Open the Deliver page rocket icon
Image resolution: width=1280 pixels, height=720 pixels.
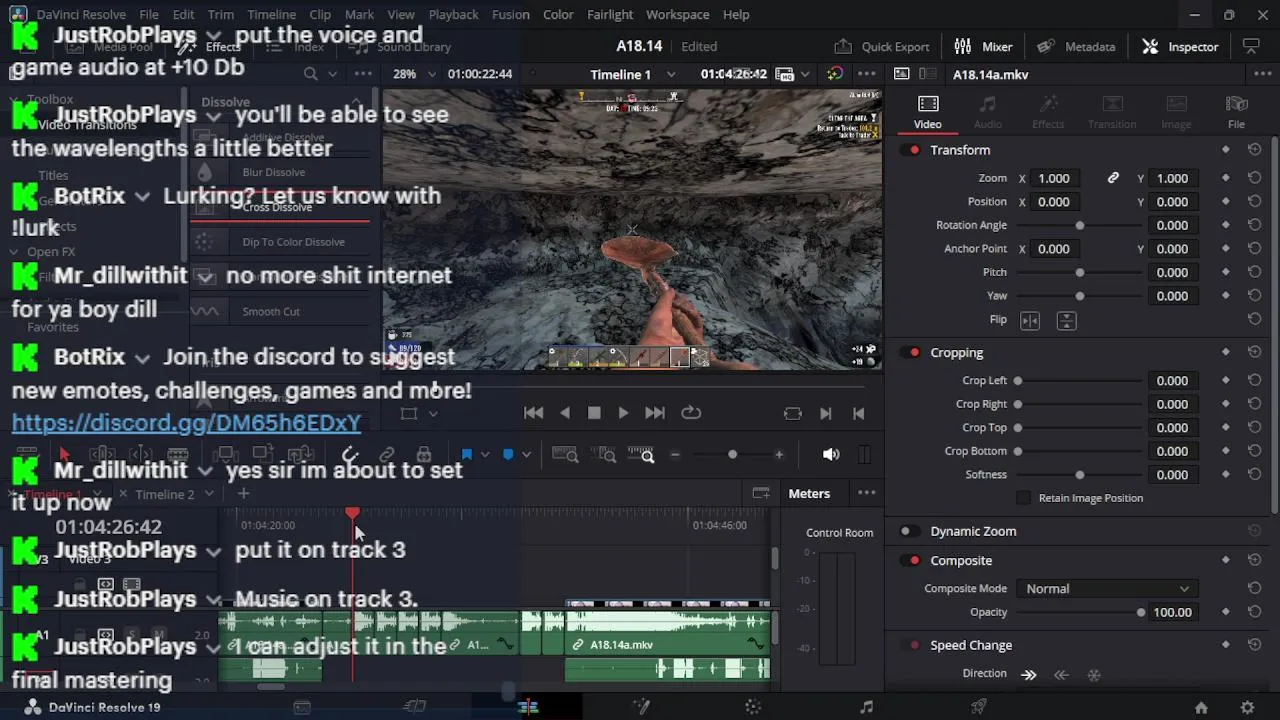(980, 707)
